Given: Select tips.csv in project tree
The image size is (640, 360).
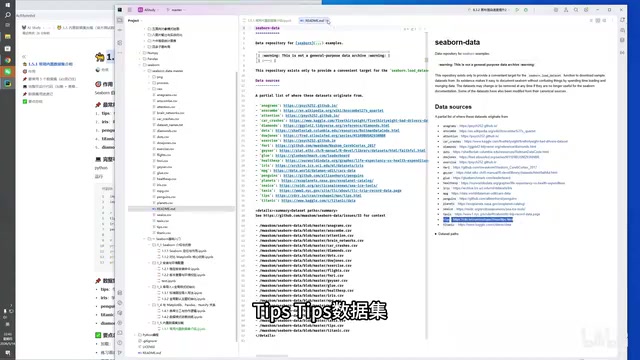Looking at the screenshot, I should tap(162, 227).
